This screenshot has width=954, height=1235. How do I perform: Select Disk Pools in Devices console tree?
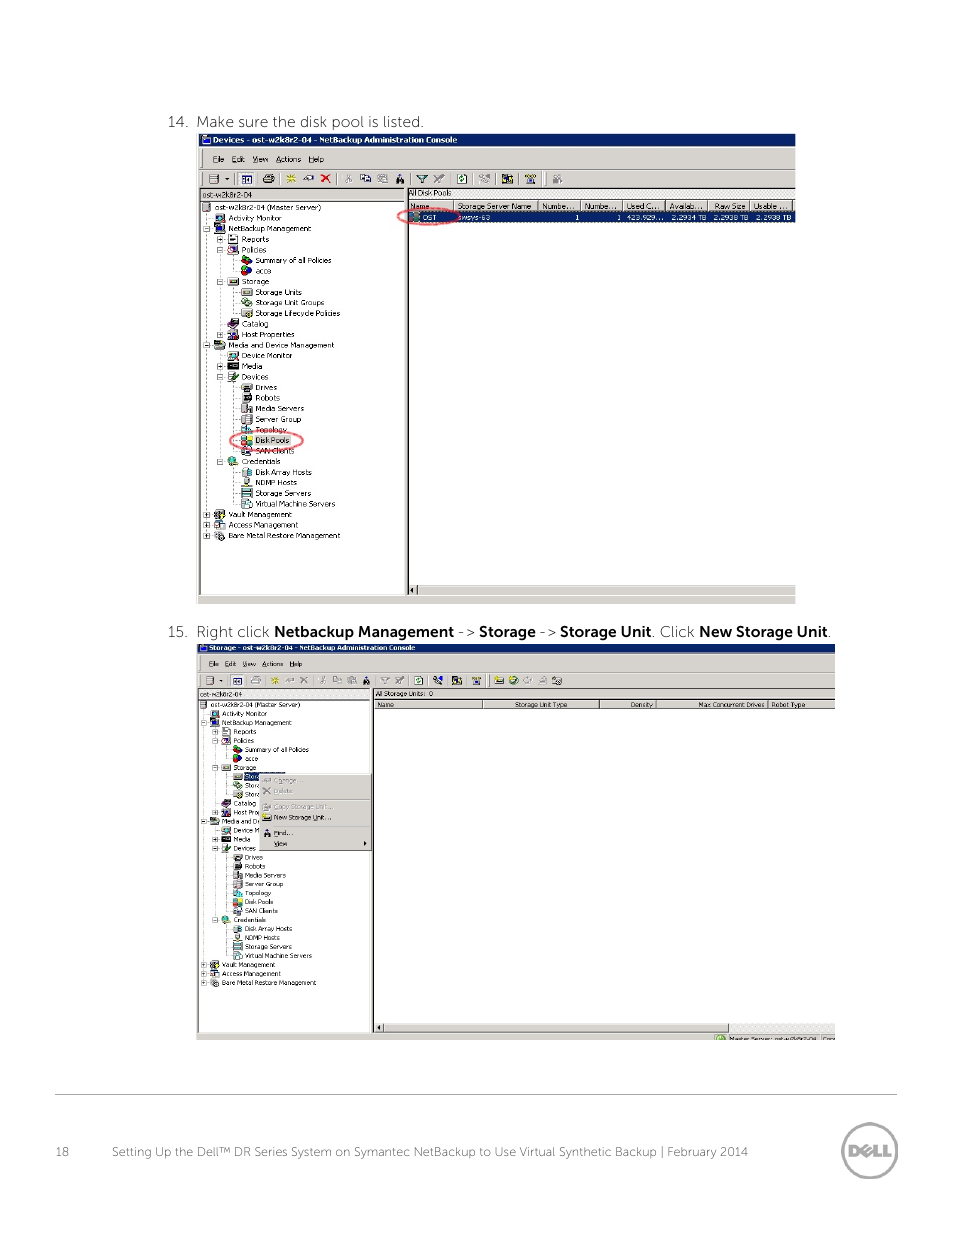point(272,441)
